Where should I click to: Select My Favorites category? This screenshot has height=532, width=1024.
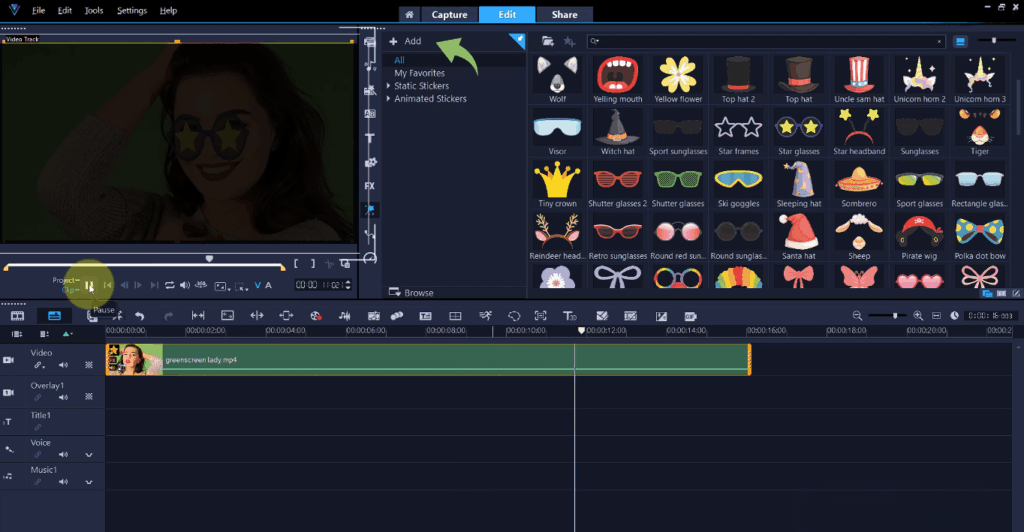click(x=419, y=73)
